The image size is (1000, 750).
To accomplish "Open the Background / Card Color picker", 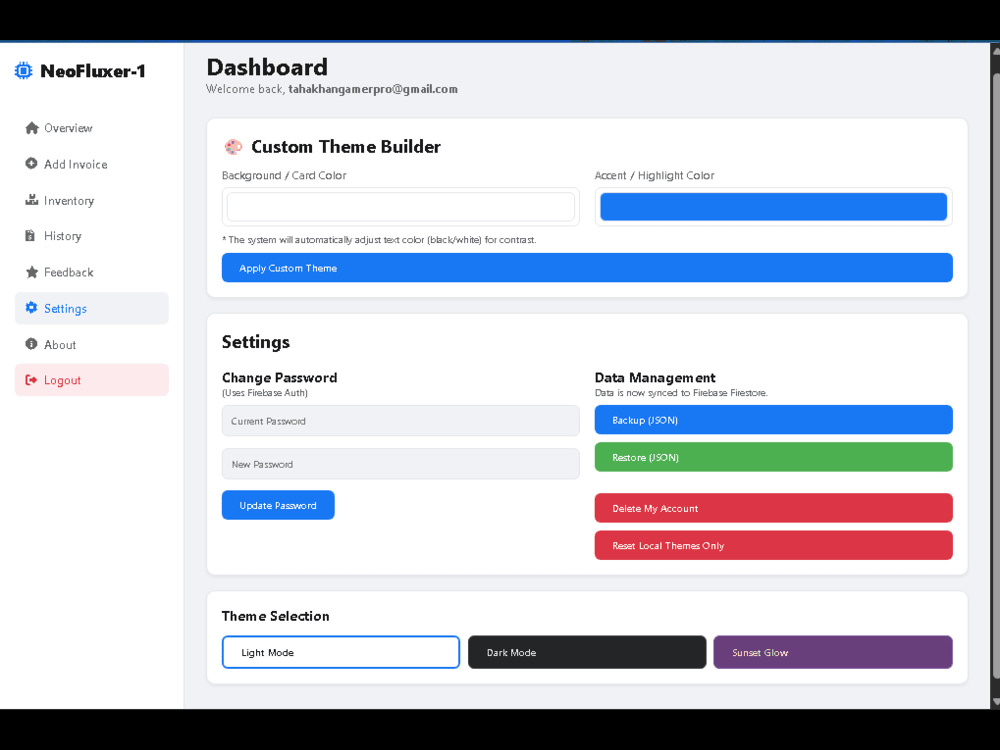I will pos(401,207).
